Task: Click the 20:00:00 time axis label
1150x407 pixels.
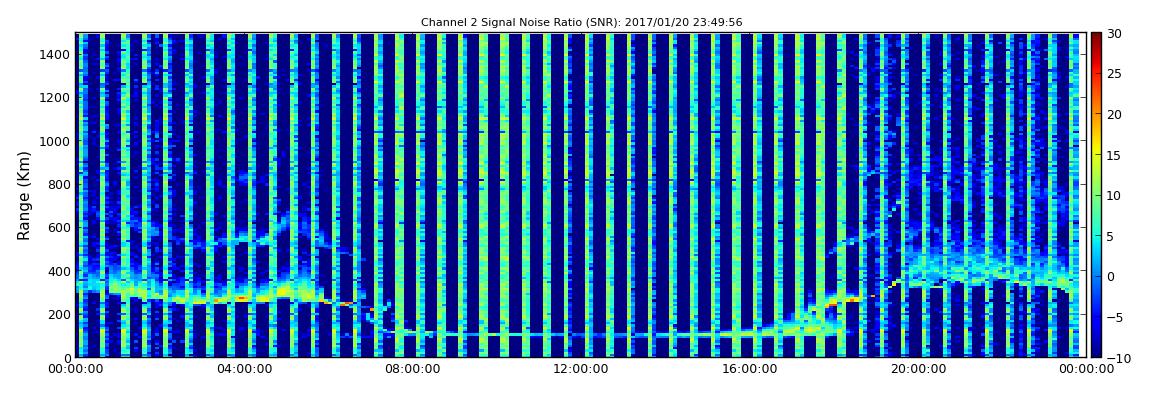Action: pyautogui.click(x=916, y=370)
